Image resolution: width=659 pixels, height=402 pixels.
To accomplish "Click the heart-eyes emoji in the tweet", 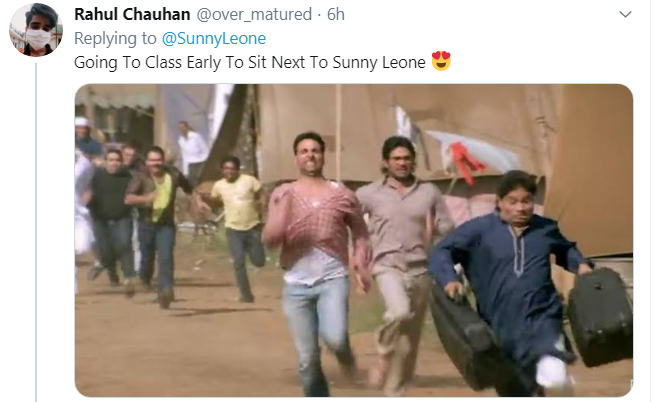I will (441, 62).
